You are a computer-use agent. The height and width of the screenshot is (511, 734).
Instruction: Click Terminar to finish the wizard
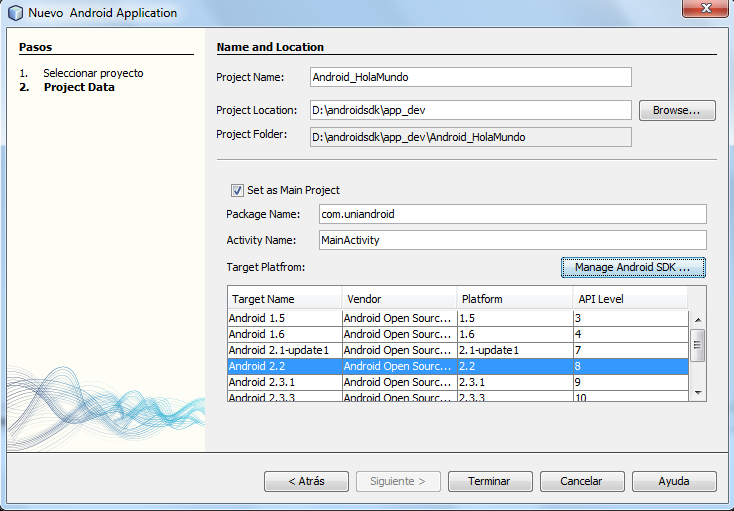[489, 481]
